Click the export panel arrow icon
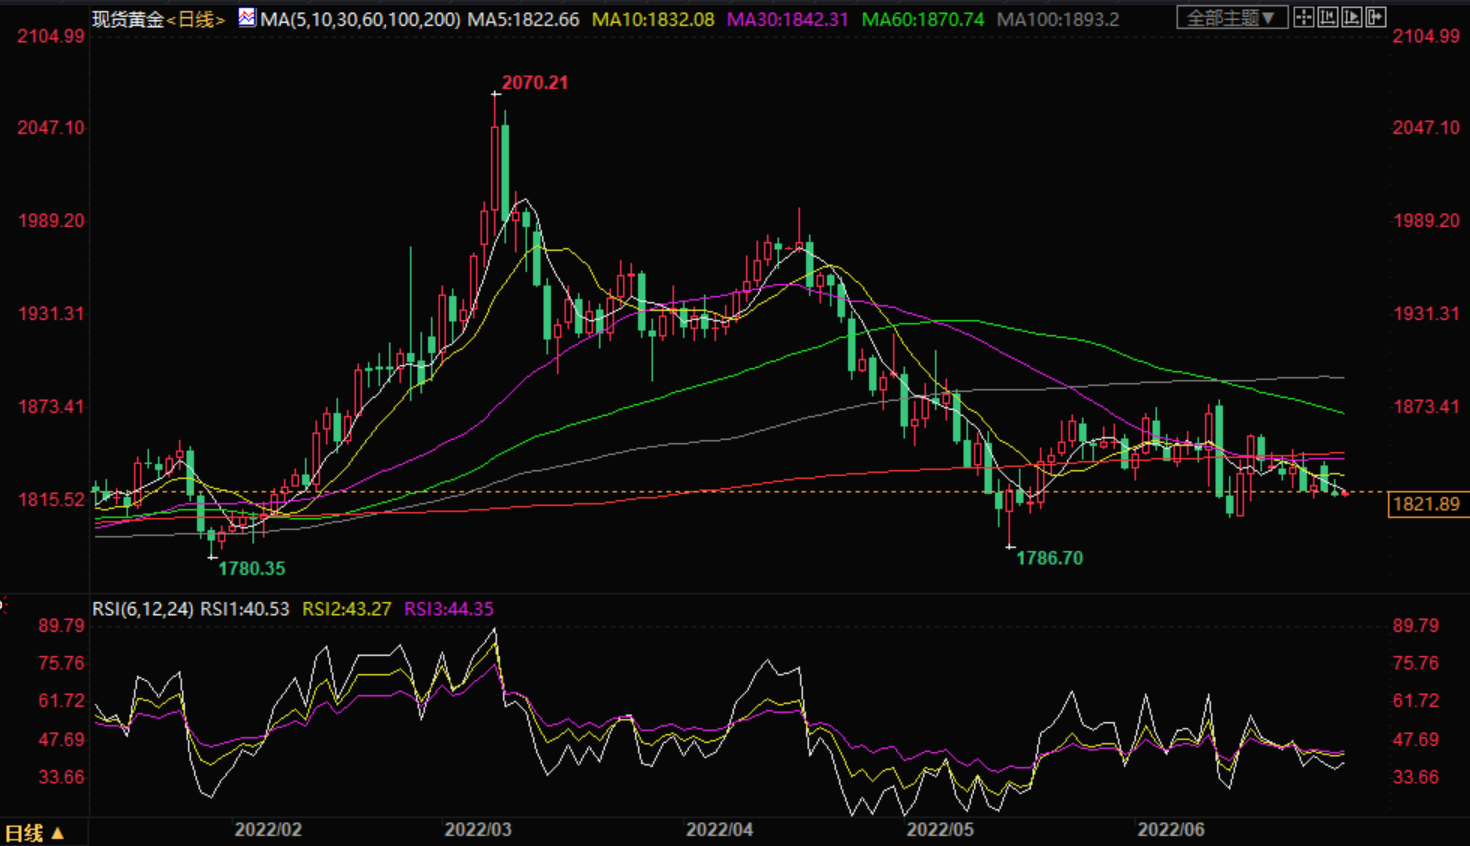The image size is (1470, 846). tap(1376, 17)
